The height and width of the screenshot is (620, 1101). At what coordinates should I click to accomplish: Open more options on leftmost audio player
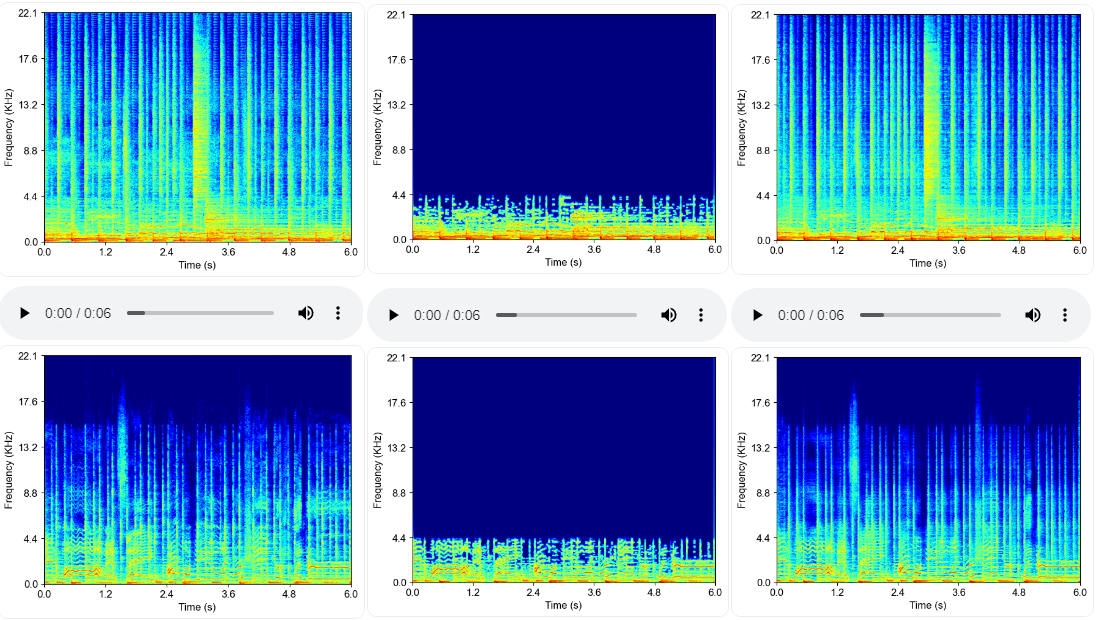tap(338, 313)
